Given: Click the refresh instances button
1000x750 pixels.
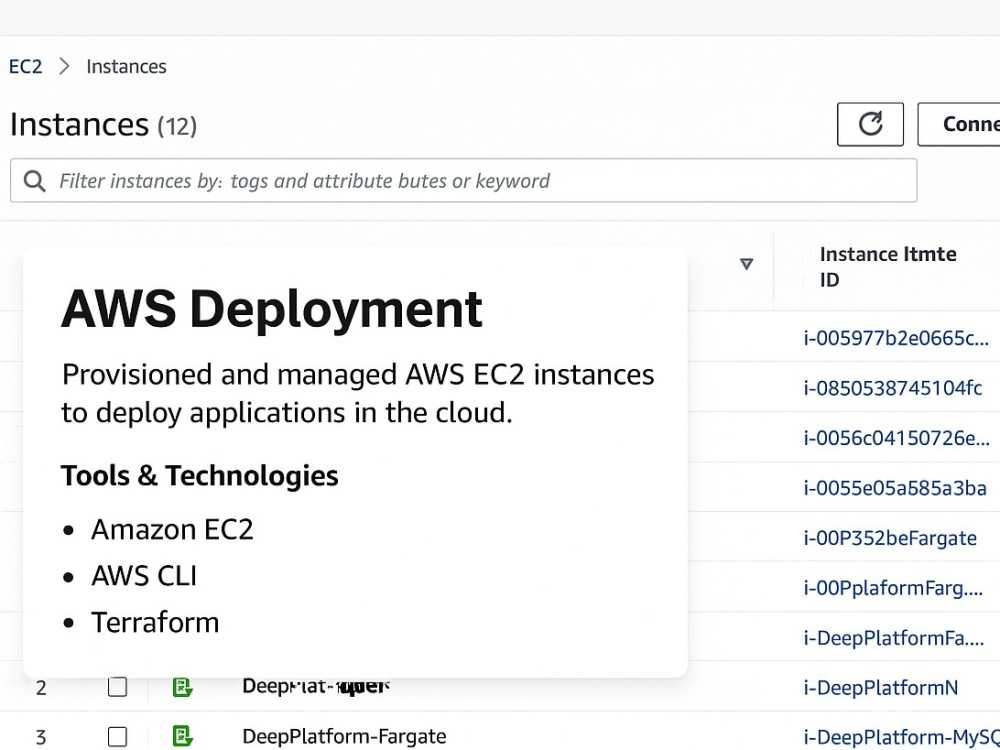Looking at the screenshot, I should (x=870, y=124).
